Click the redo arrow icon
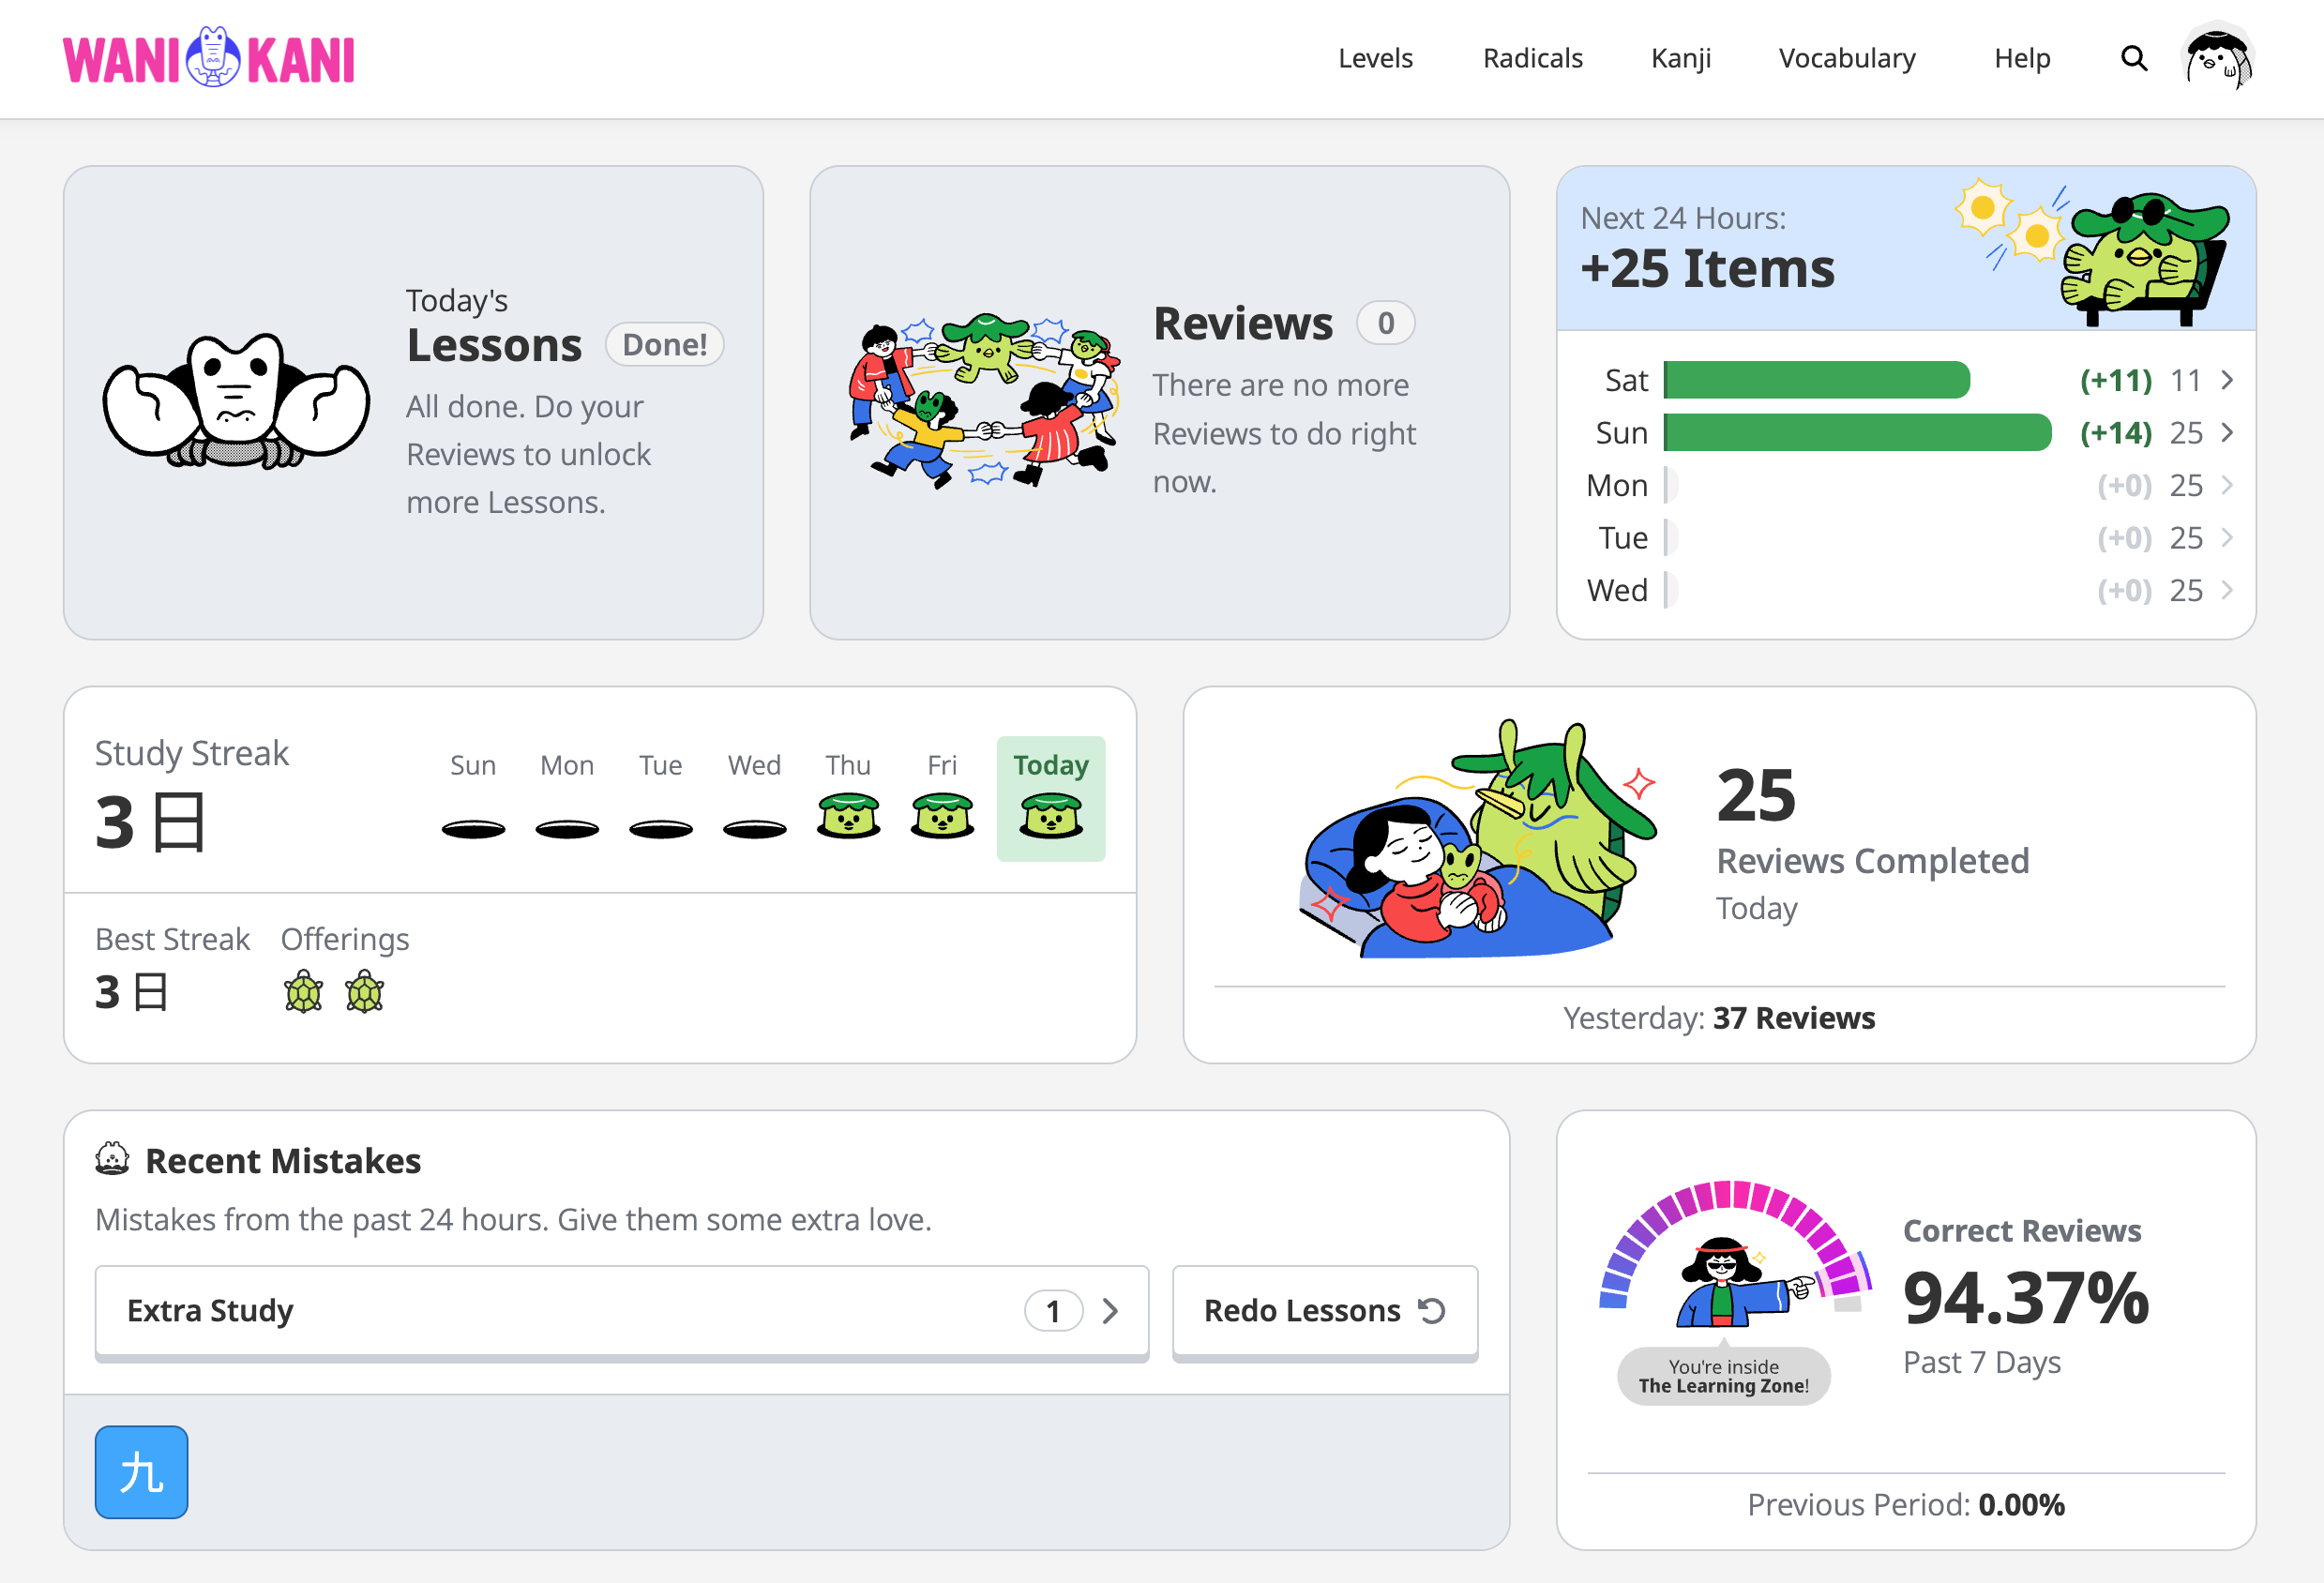 coord(1432,1310)
